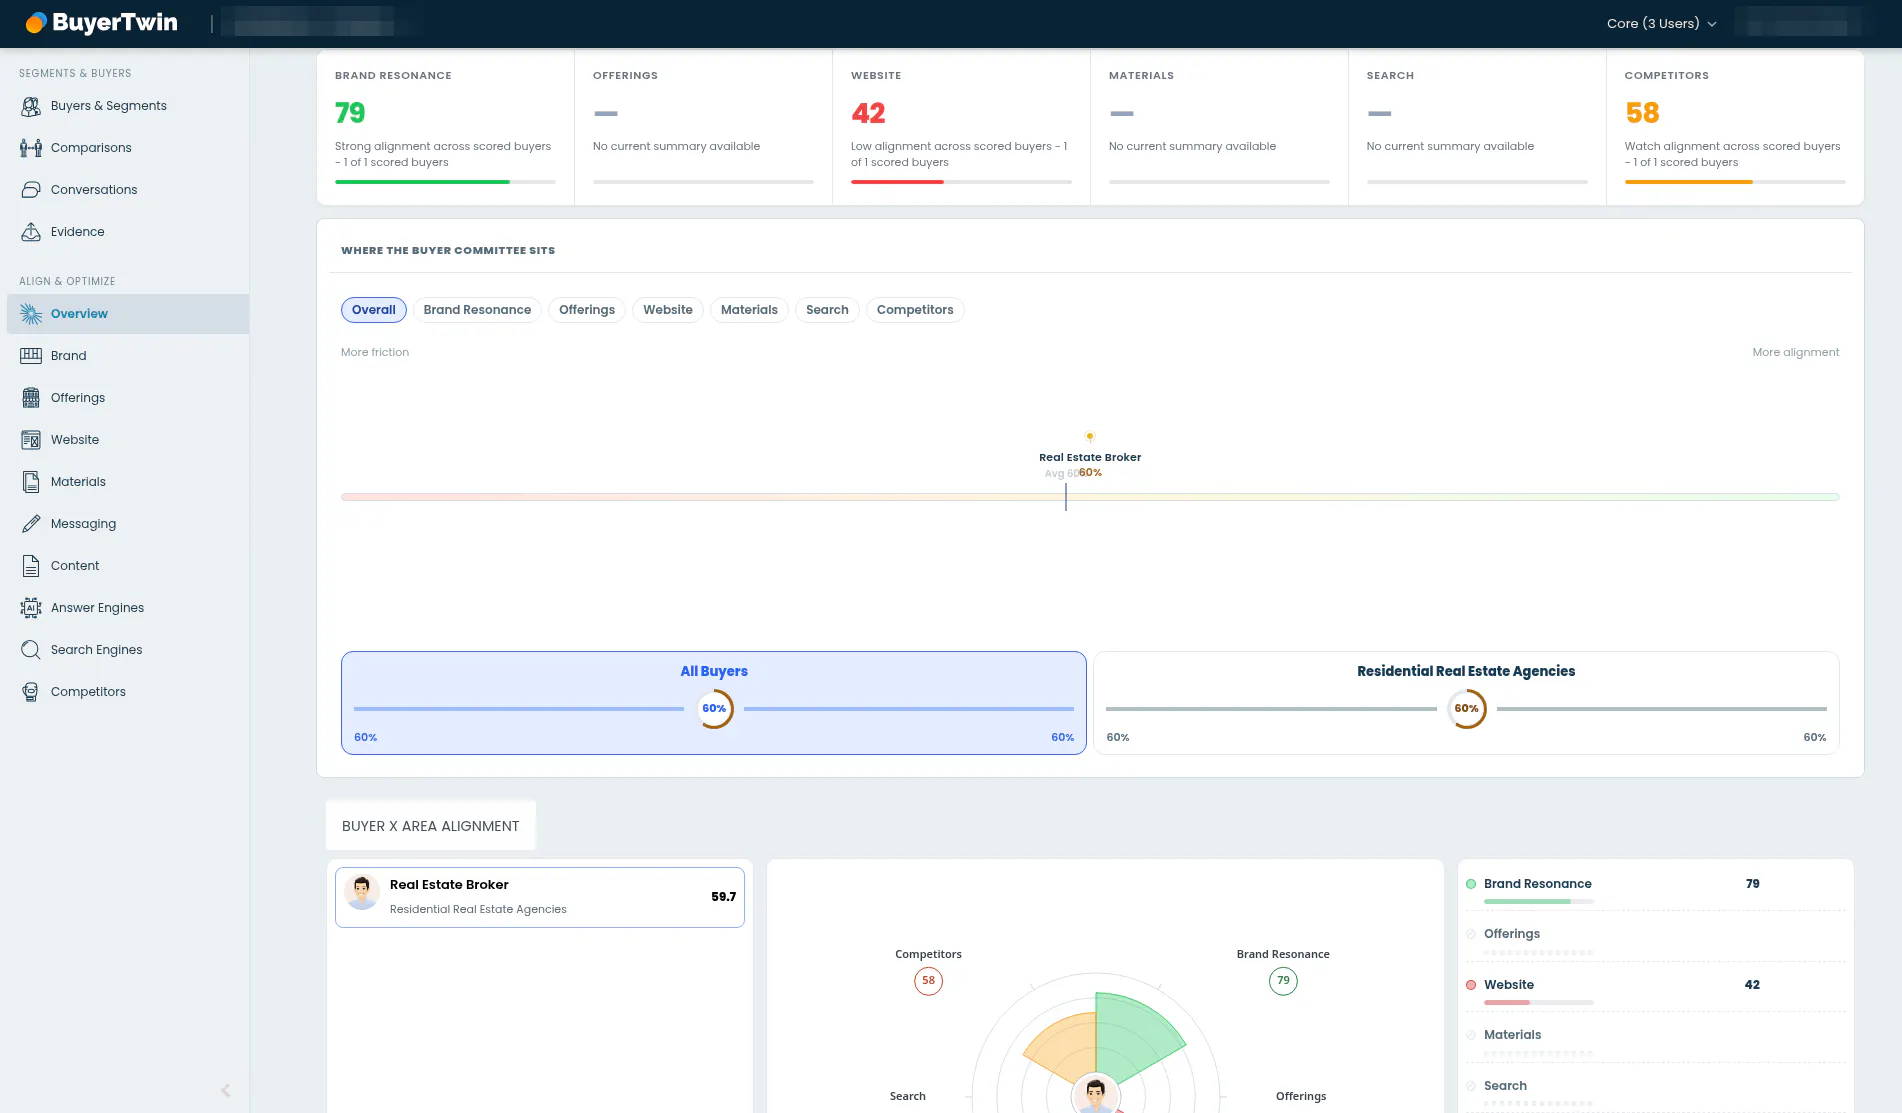Screen dimensions: 1902x1113
Task: Click the Competitors 58 radar badge
Action: [x=928, y=981]
